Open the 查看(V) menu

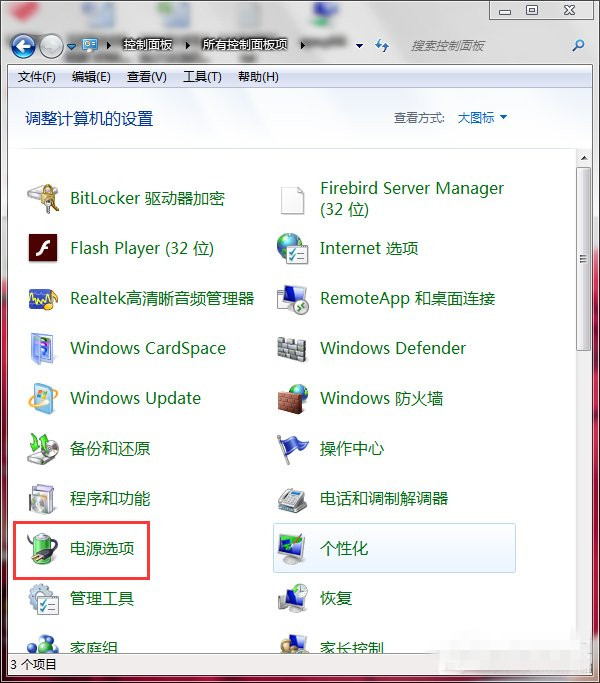[146, 77]
